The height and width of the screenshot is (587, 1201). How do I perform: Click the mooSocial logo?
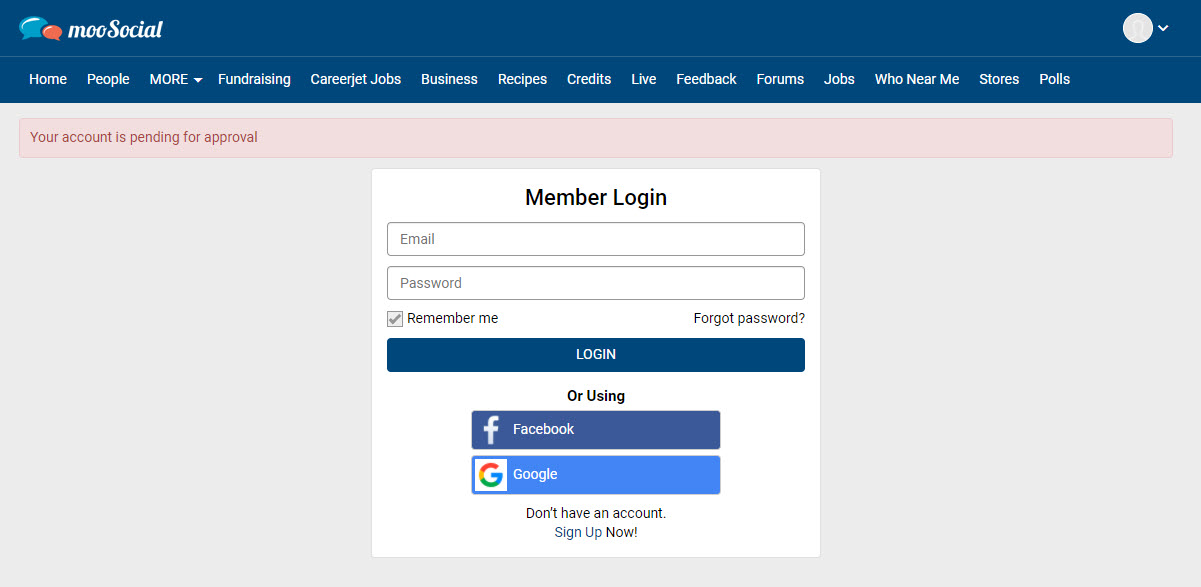pyautogui.click(x=91, y=29)
